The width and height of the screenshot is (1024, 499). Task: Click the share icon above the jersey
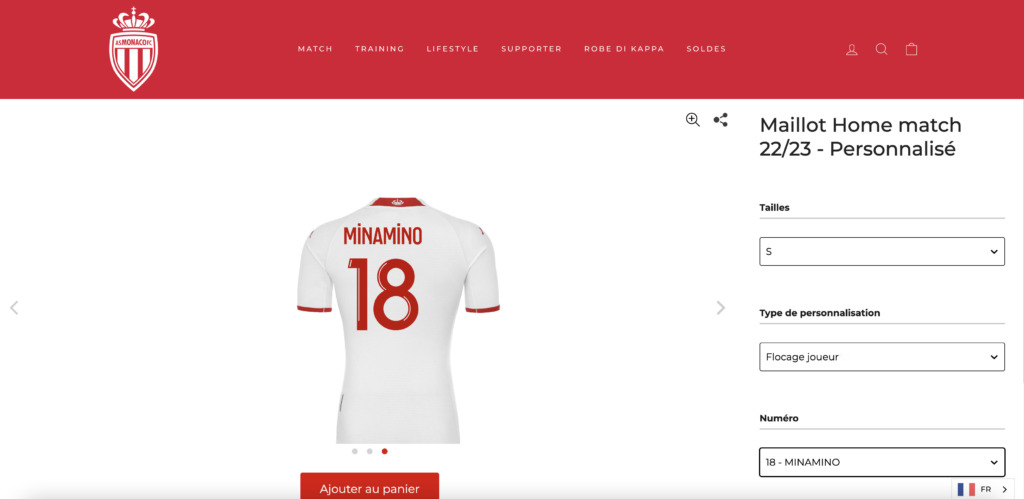[720, 120]
